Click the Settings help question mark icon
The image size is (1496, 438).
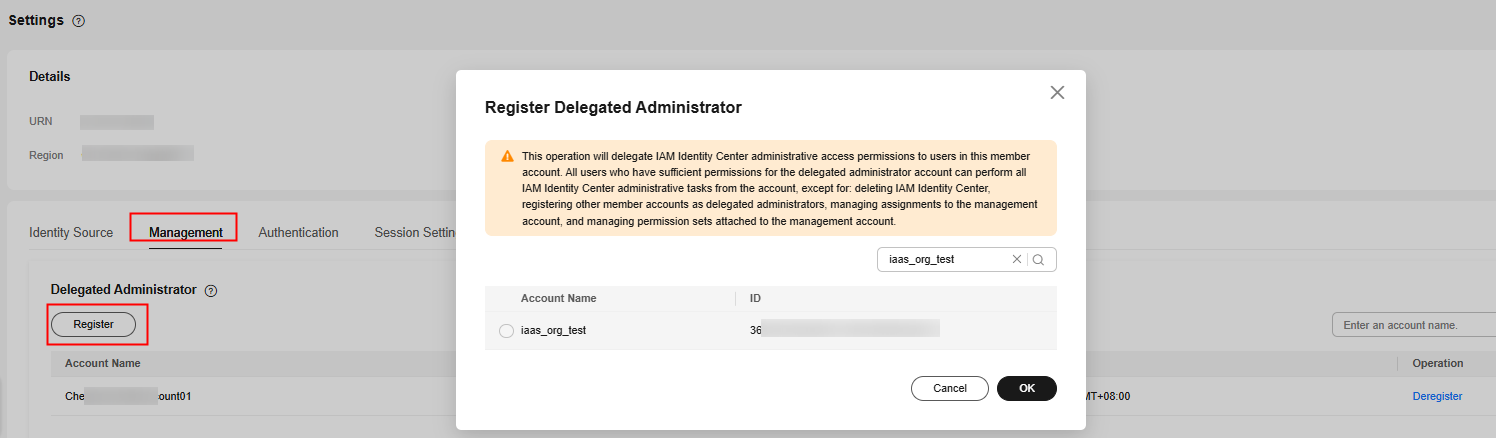(79, 21)
